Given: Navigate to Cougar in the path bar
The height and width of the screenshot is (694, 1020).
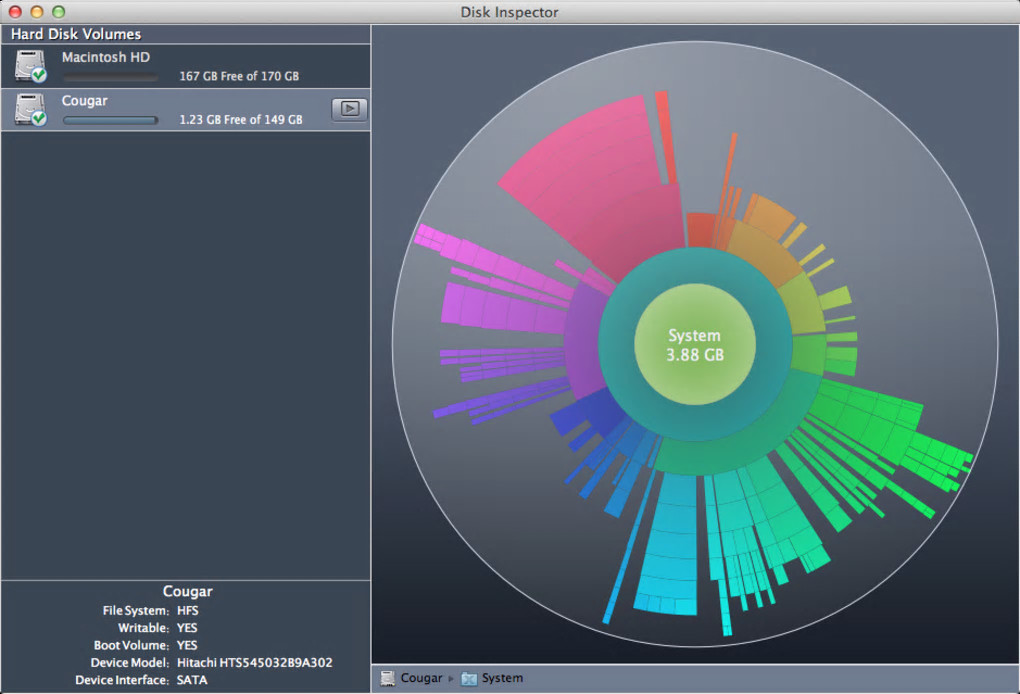Looking at the screenshot, I should pos(421,678).
